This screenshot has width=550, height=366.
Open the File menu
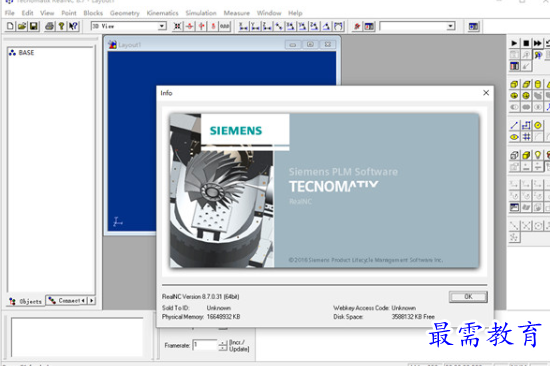click(x=9, y=13)
